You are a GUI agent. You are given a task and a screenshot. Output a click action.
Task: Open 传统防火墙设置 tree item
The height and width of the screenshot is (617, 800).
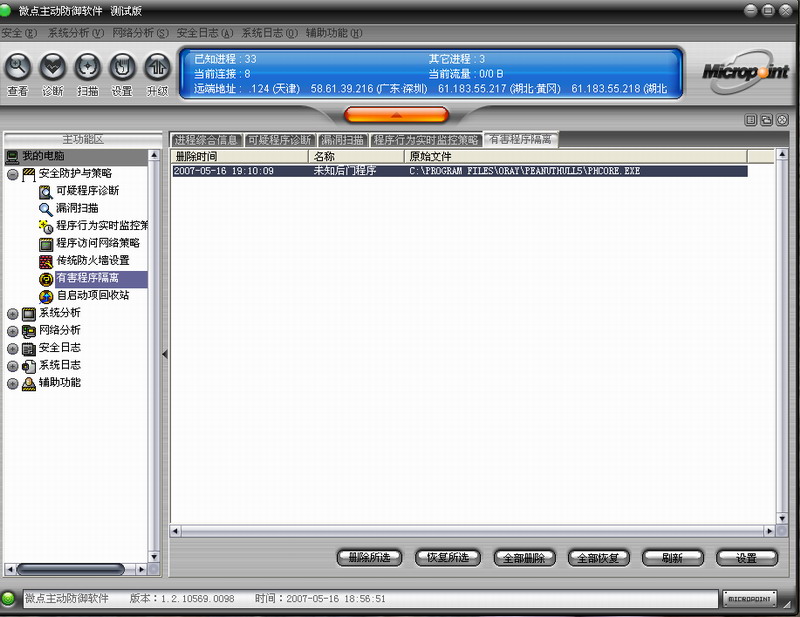[92, 260]
